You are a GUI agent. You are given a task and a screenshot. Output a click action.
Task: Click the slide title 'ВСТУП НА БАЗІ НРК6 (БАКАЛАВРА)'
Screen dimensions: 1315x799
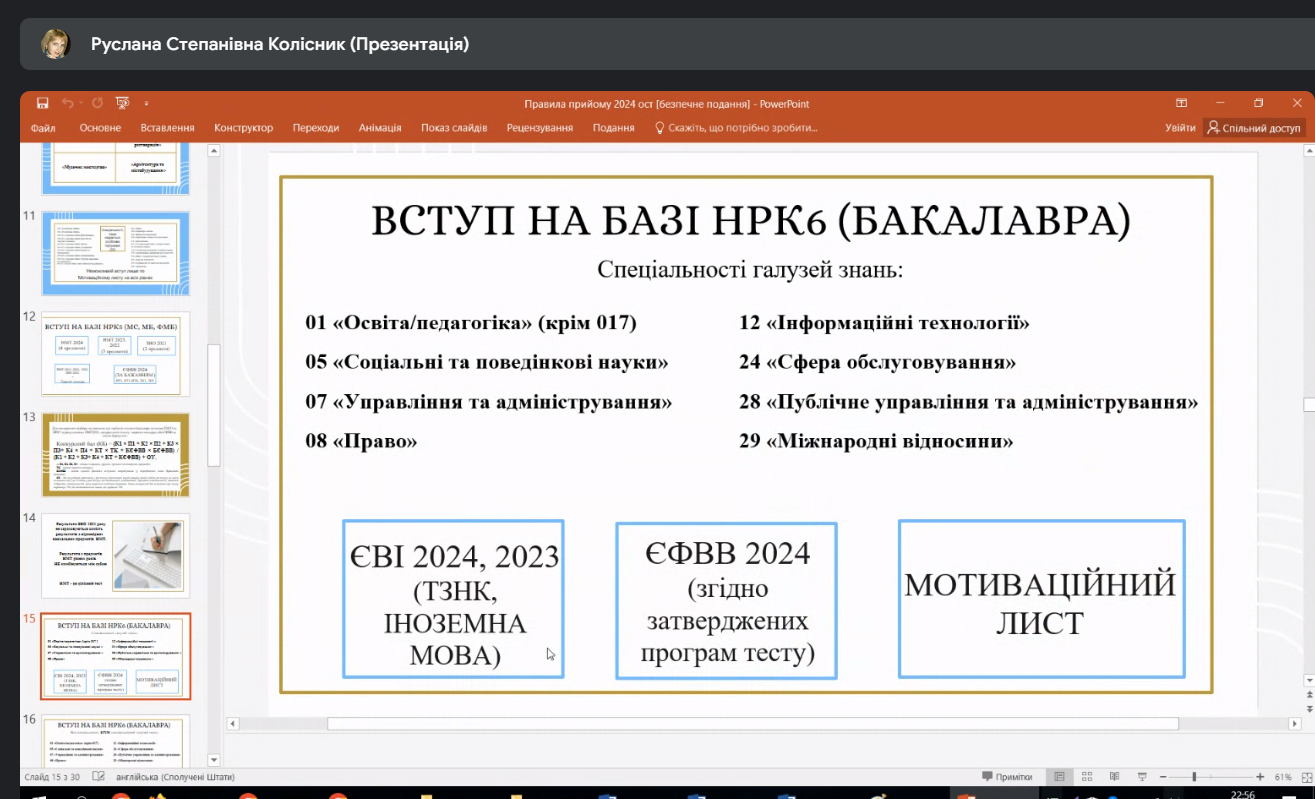[751, 221]
